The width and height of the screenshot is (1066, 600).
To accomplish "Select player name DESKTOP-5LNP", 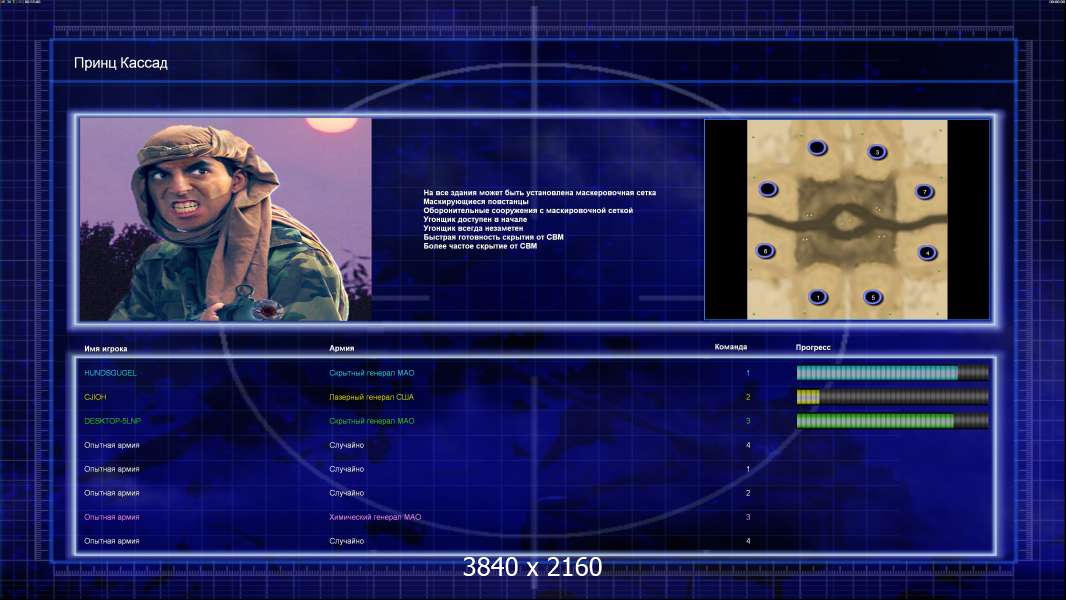I will (x=113, y=421).
